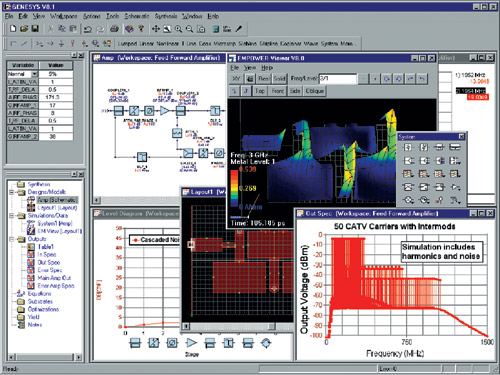This screenshot has width=500, height=375.
Task: Click the Print icon in main toolbar
Action: tap(114, 29)
